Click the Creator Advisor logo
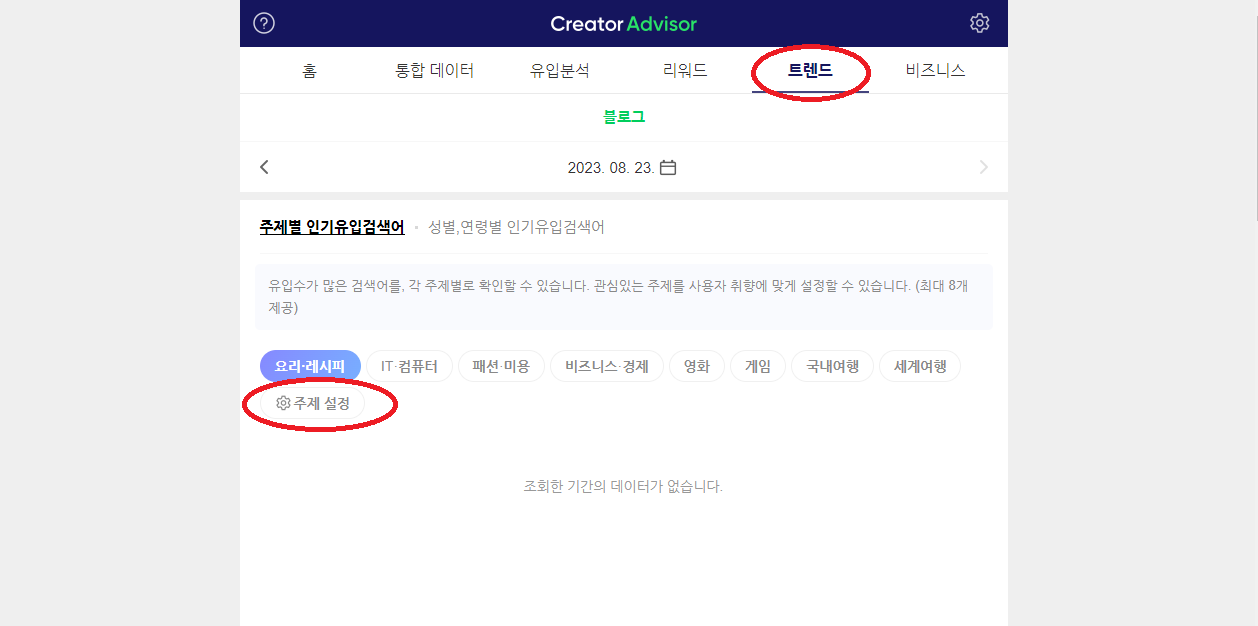Viewport: 1258px width, 626px height. tap(623, 23)
